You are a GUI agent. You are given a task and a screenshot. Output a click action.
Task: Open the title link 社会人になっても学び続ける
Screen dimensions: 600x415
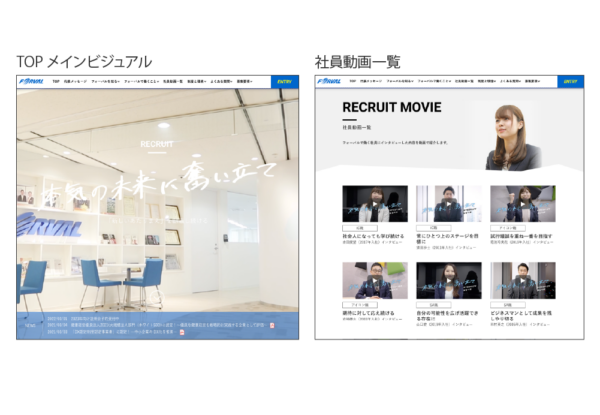click(x=373, y=236)
